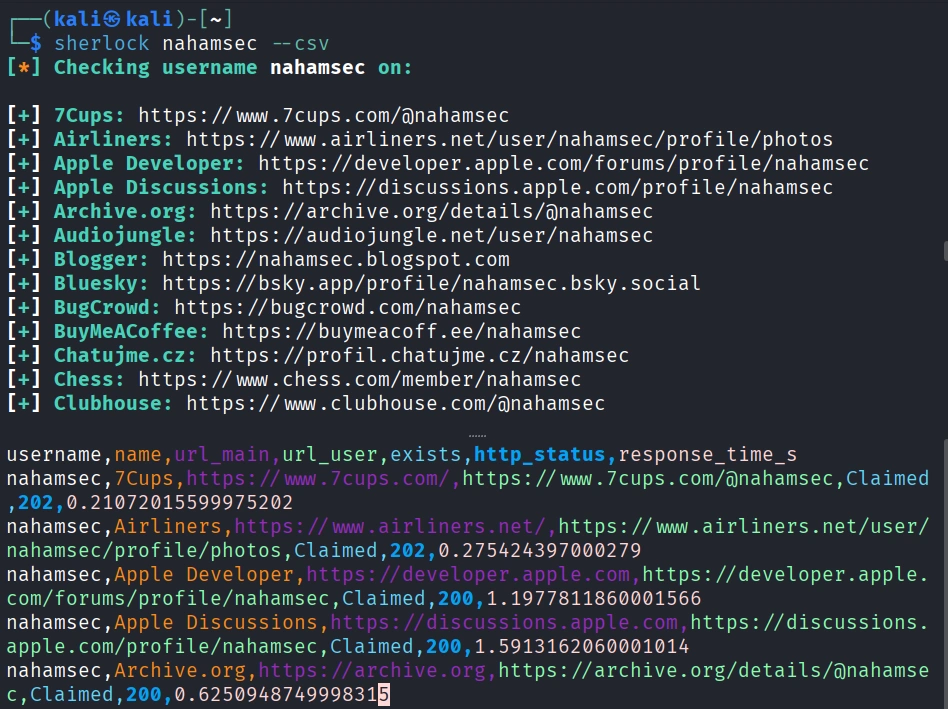
Task: Click the 'BugCrowd:' site label
Action: [x=107, y=308]
